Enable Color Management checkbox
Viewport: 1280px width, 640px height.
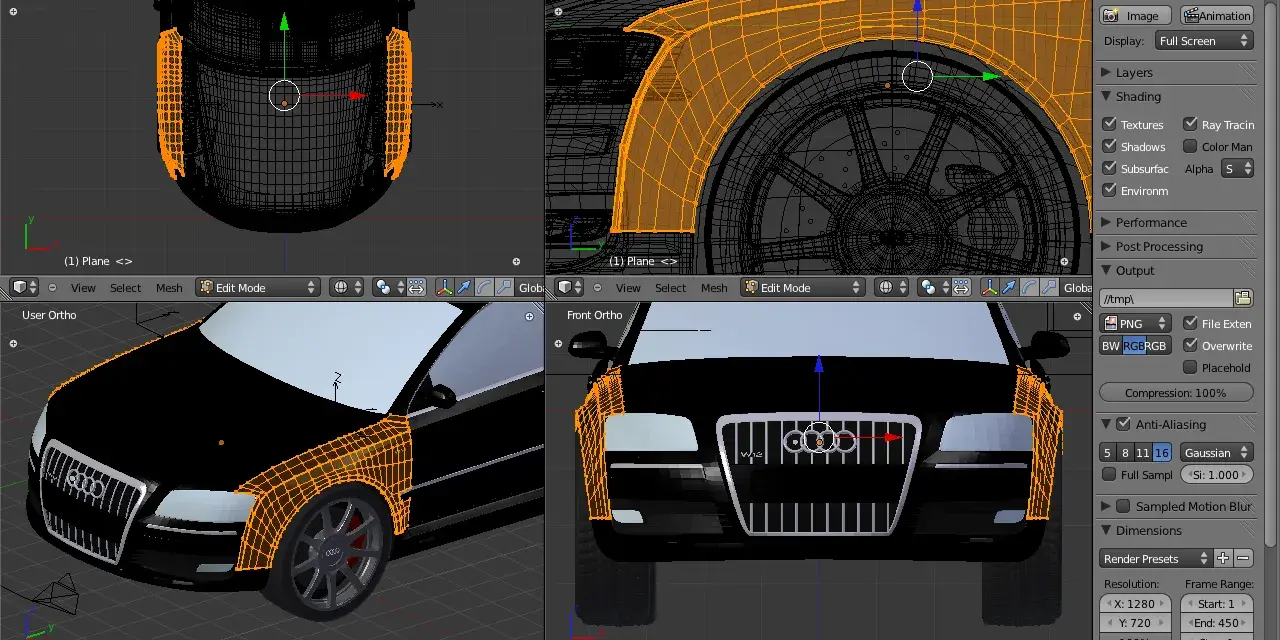pos(1190,146)
